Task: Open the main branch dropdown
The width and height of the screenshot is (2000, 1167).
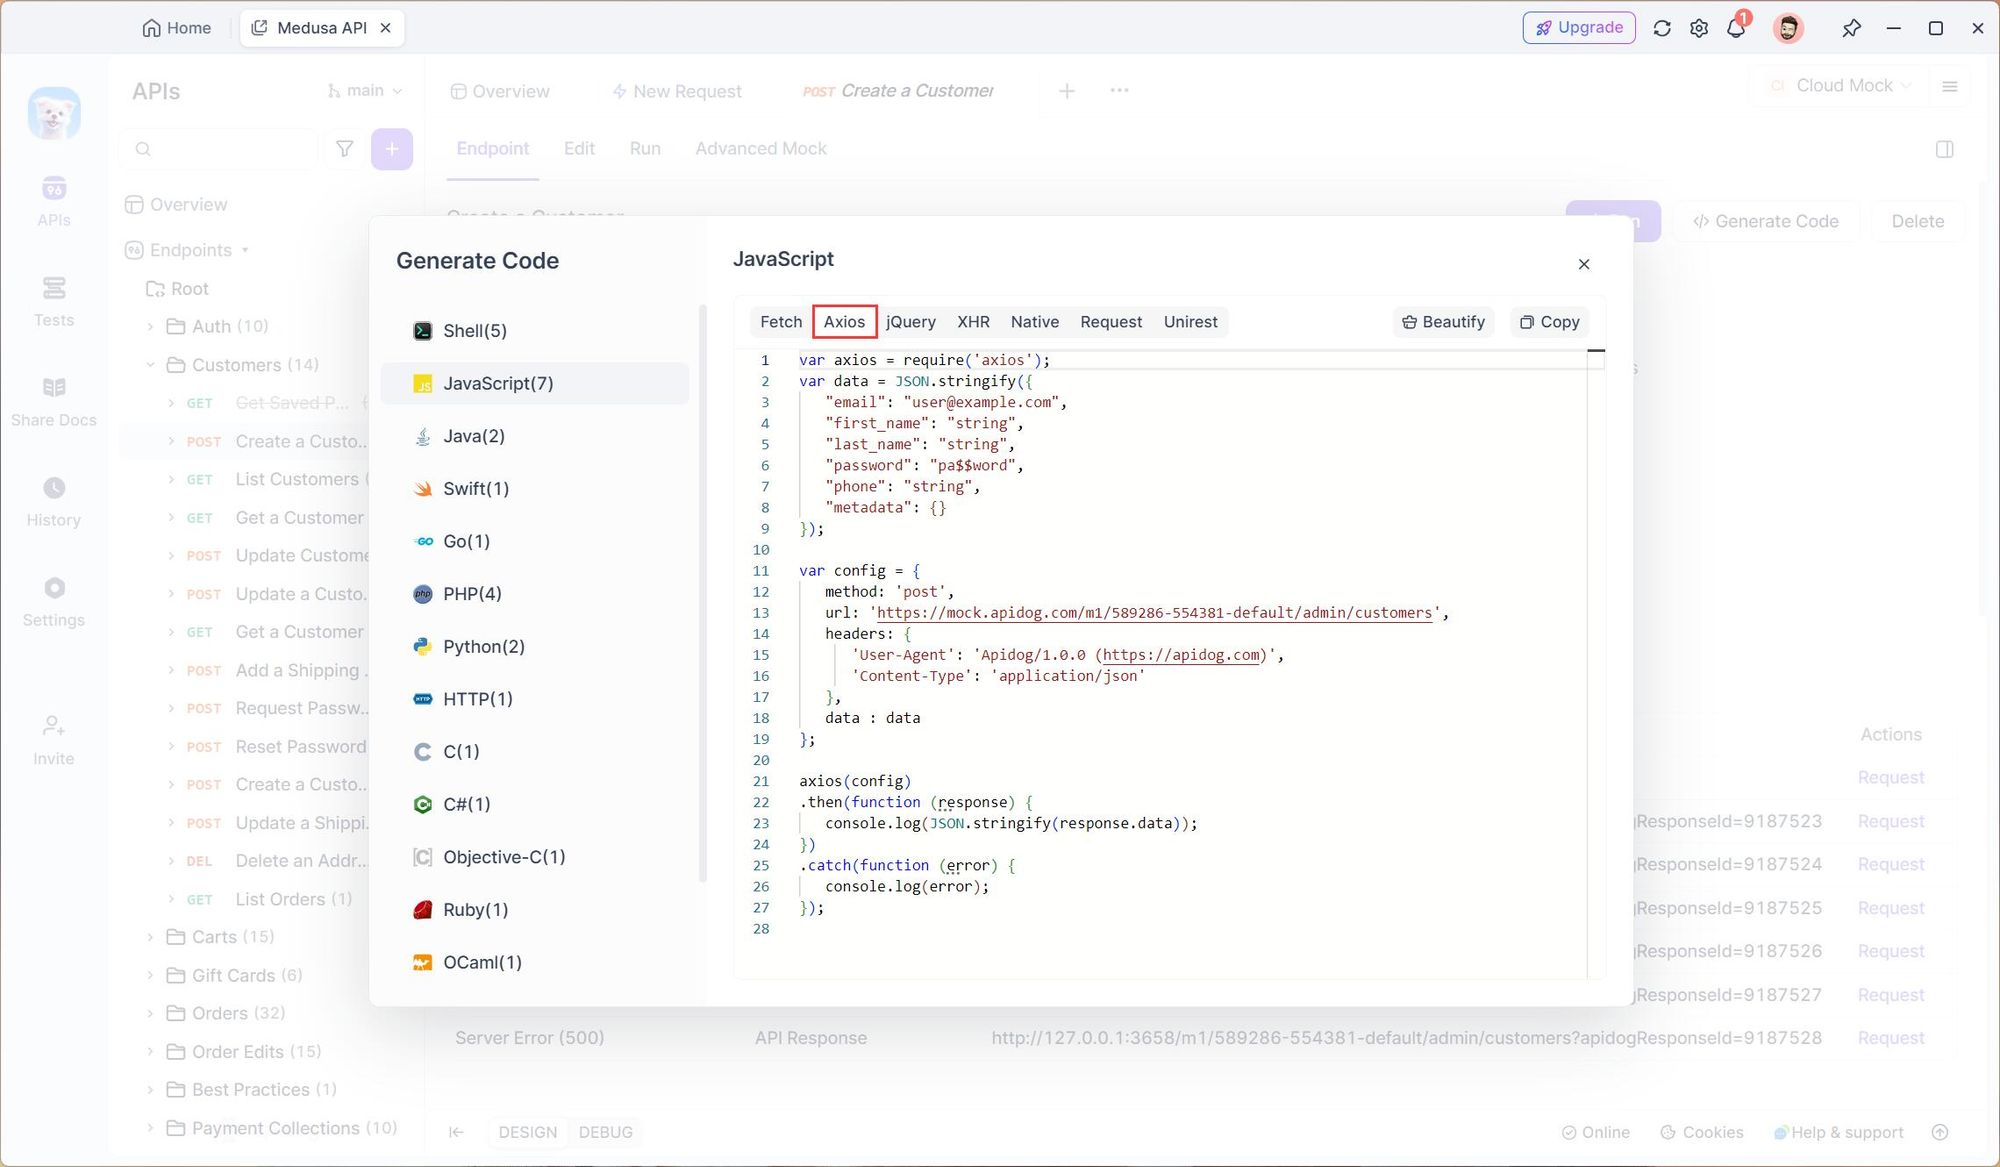Action: pyautogui.click(x=365, y=91)
